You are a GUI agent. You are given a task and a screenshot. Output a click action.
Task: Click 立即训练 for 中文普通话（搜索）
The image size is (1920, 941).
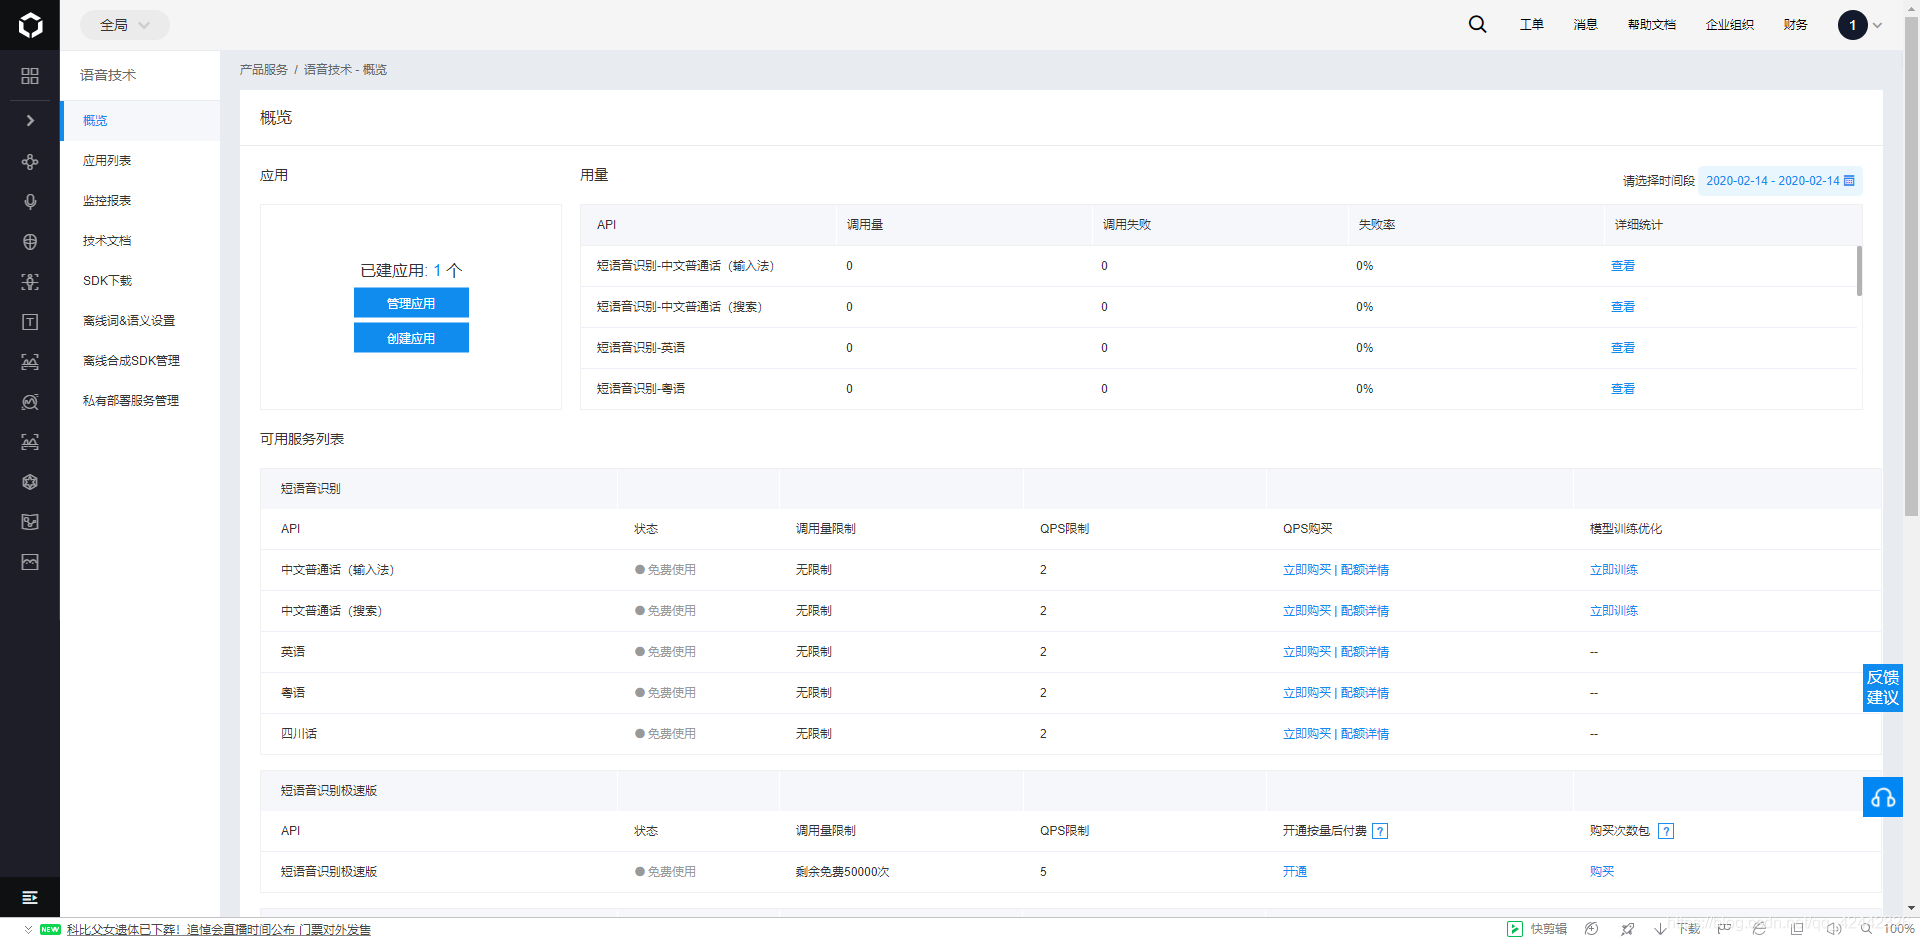tap(1613, 611)
